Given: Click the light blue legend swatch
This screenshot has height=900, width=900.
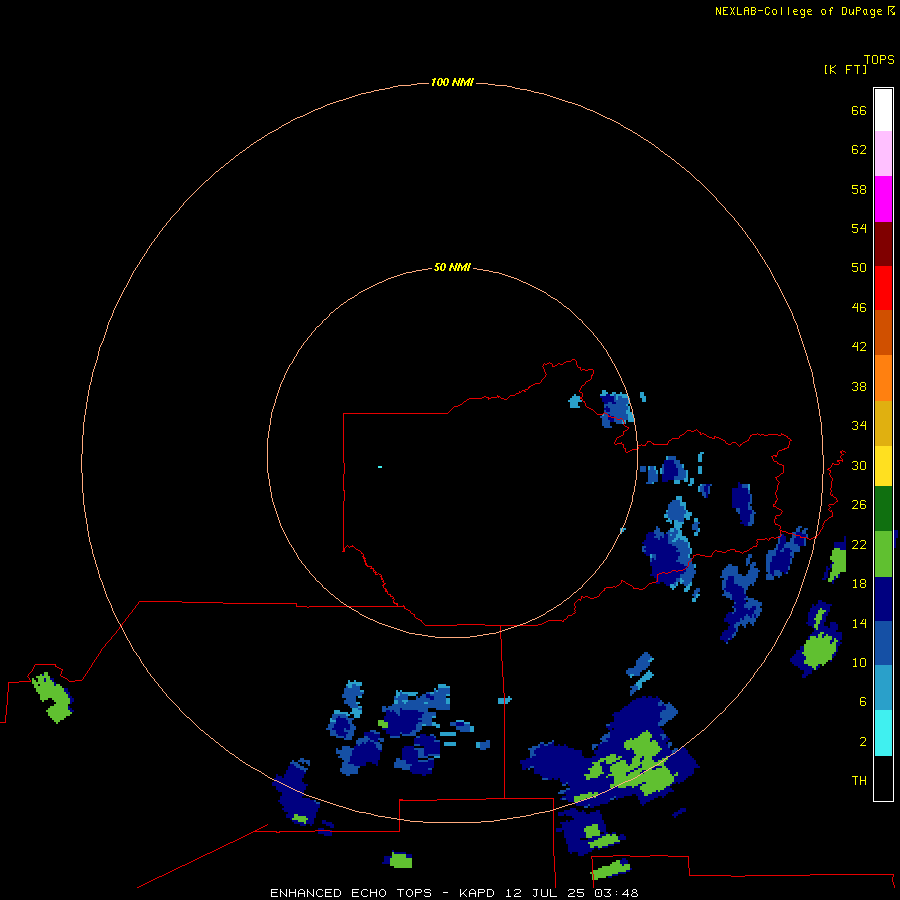Looking at the screenshot, I should 883,688.
